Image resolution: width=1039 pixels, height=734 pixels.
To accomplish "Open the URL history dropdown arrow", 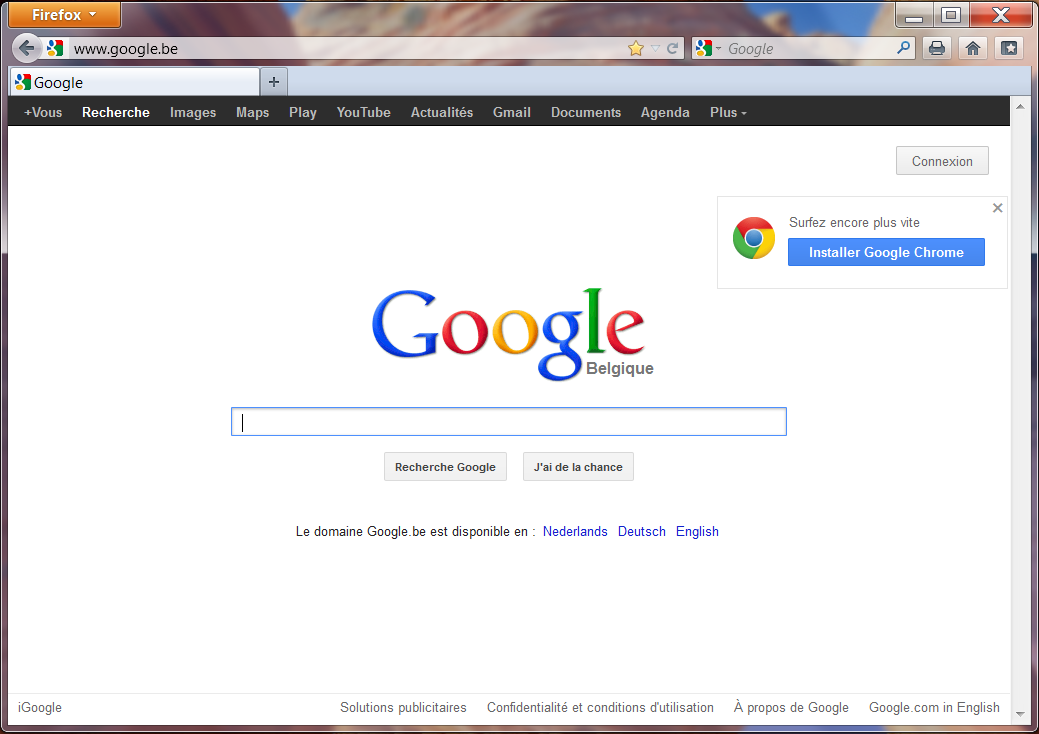I will click(x=655, y=48).
